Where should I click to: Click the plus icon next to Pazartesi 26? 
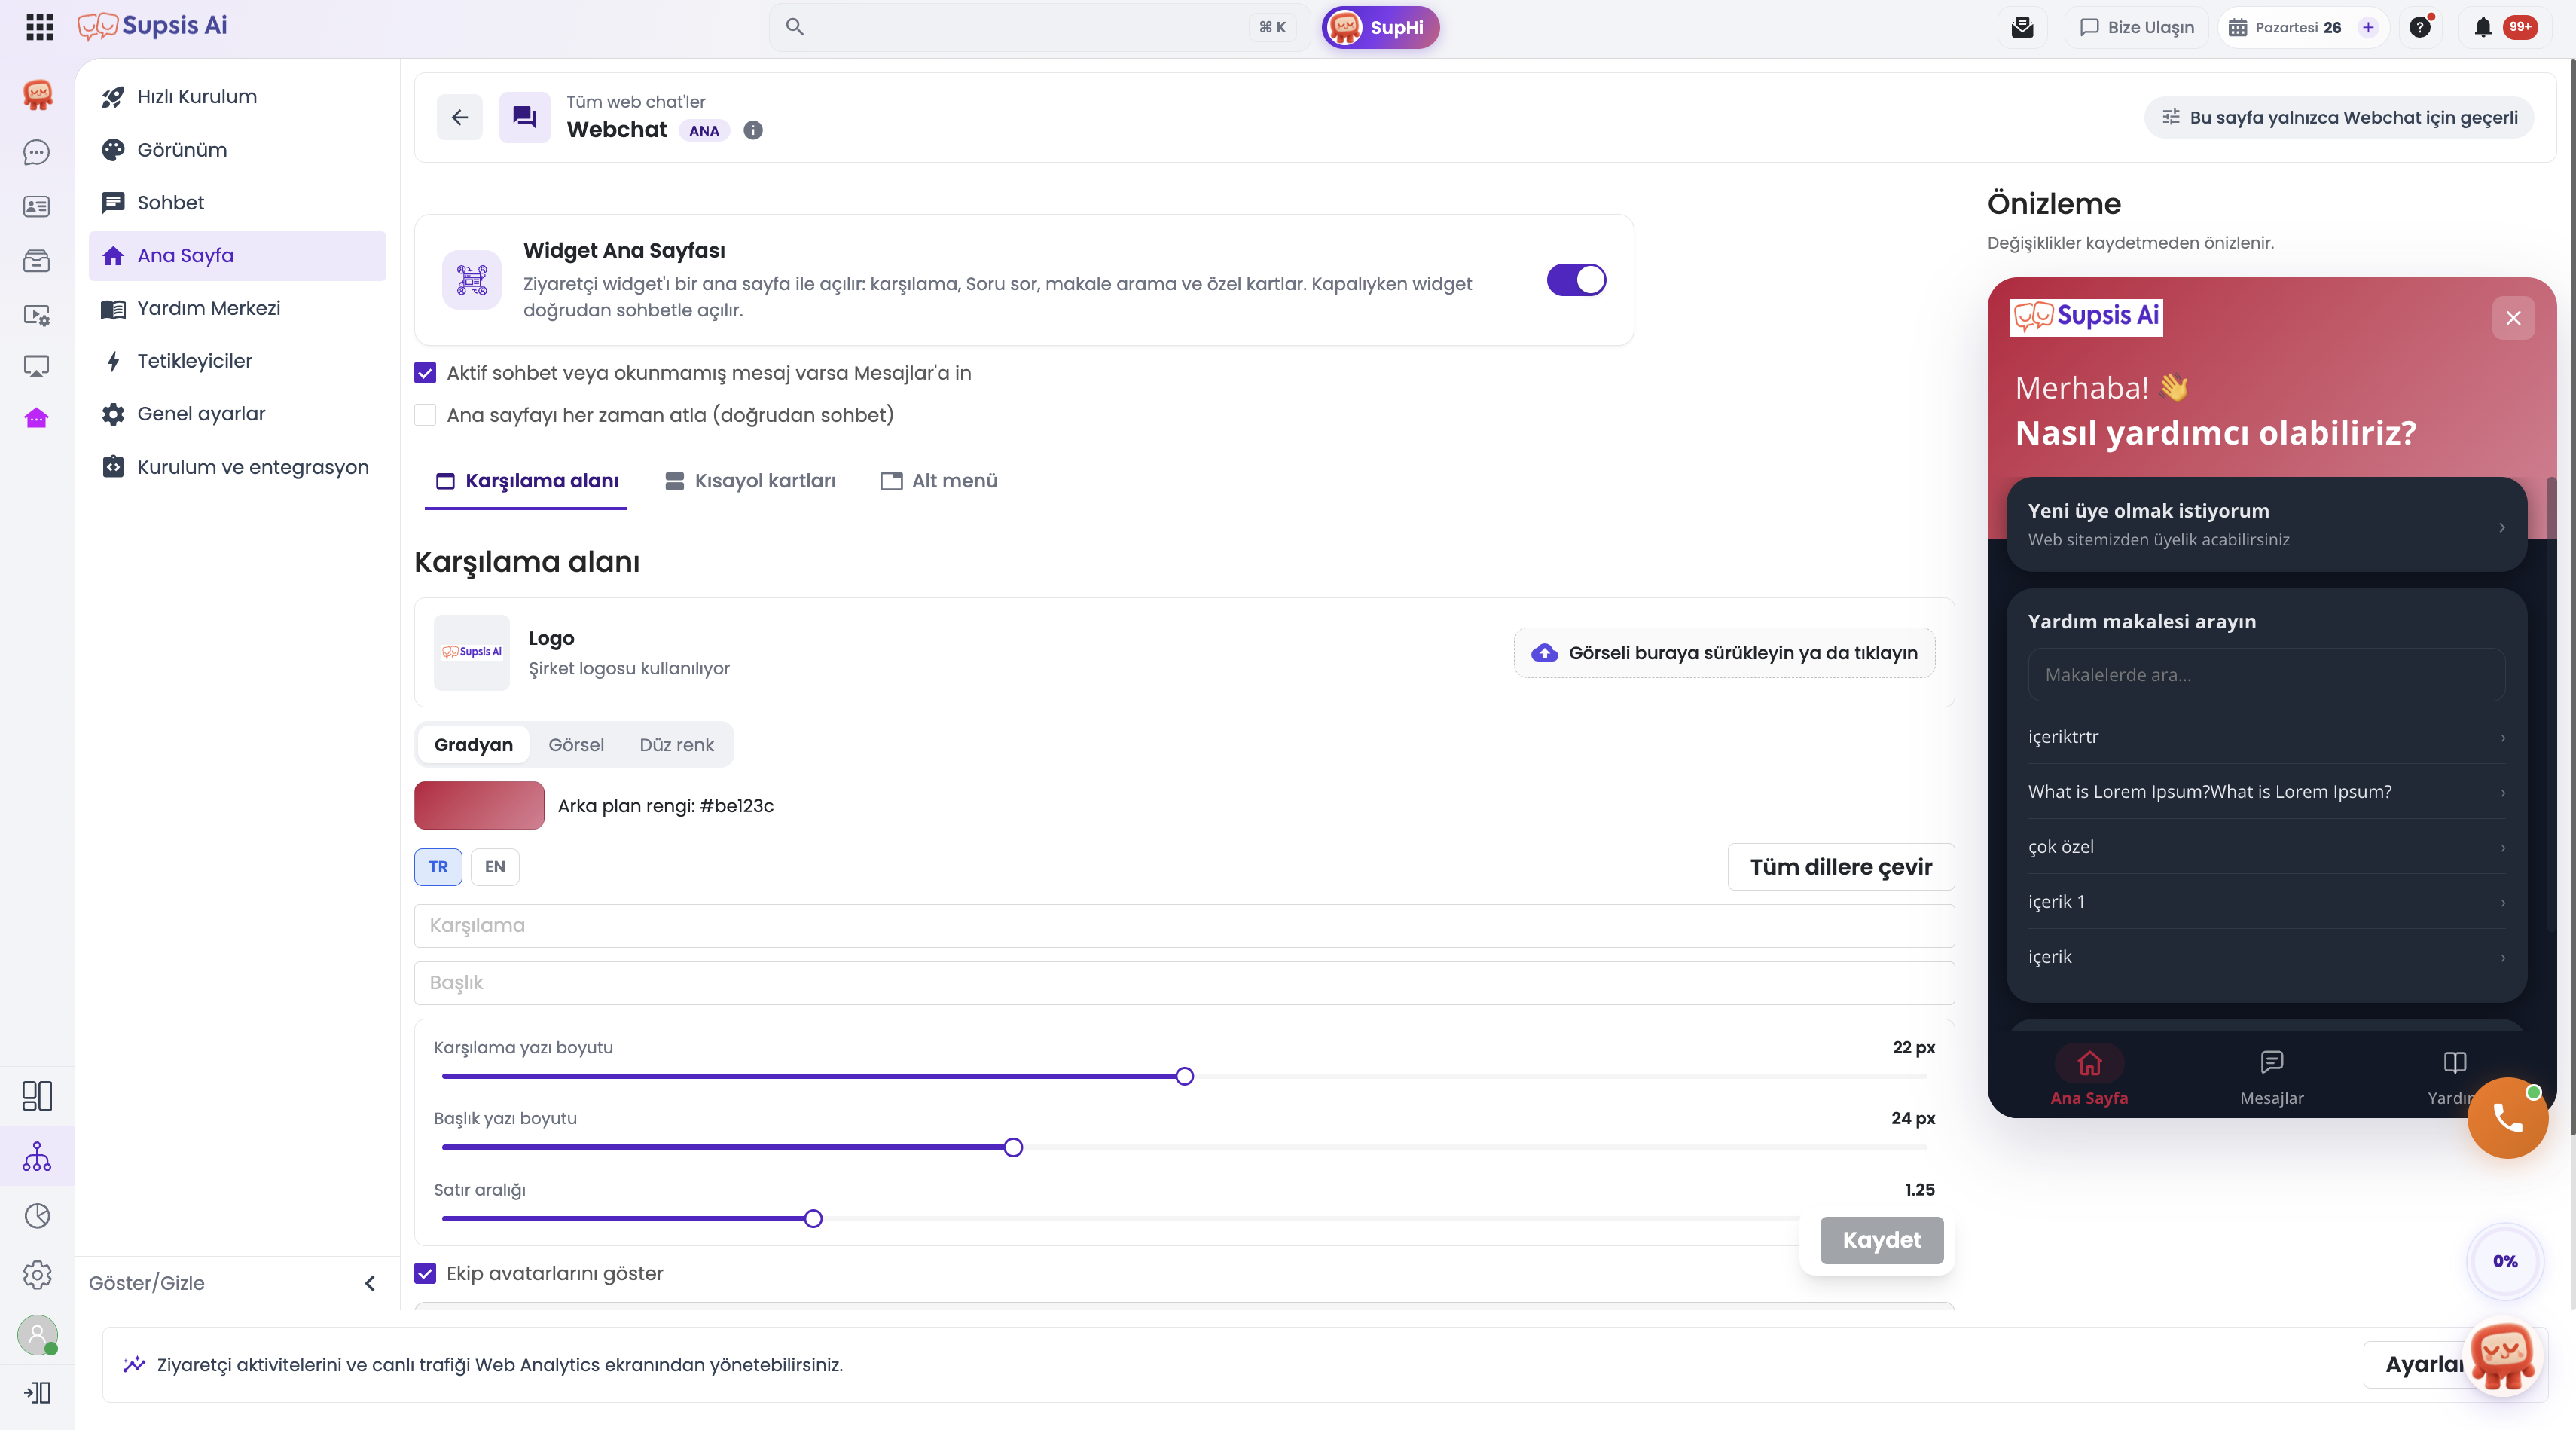(x=2368, y=27)
